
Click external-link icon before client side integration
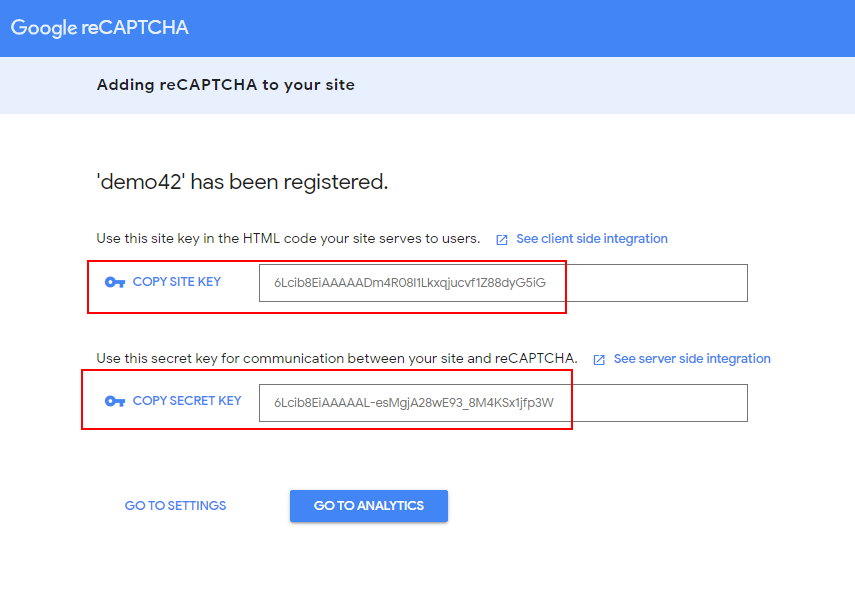(x=502, y=240)
